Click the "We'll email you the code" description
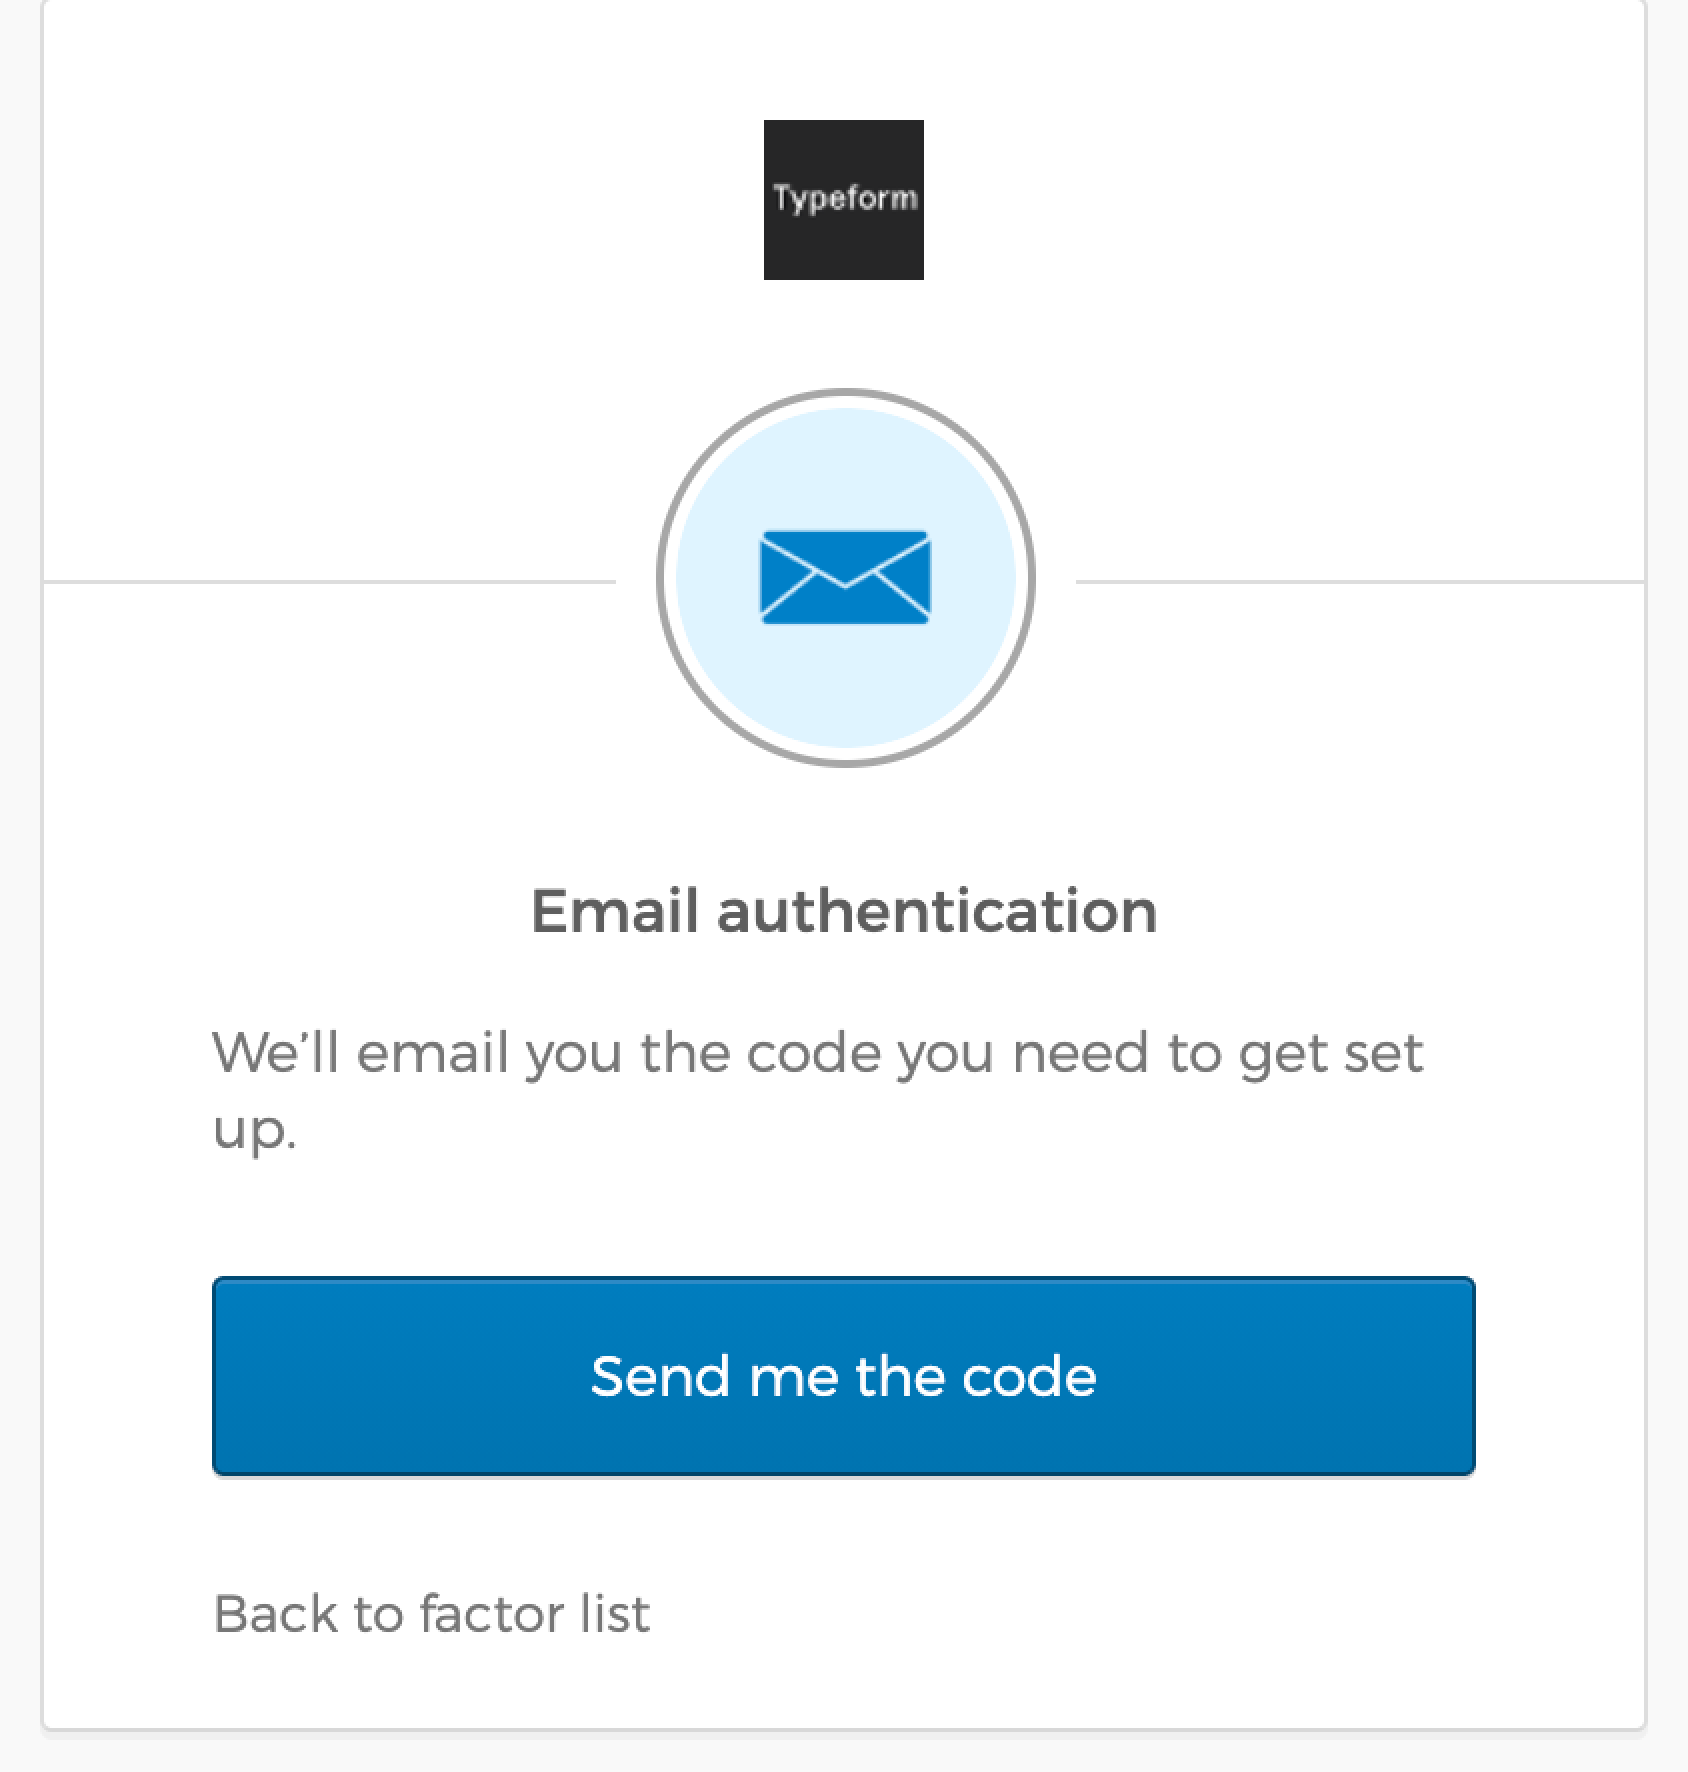The height and width of the screenshot is (1772, 1688). pos(818,1091)
